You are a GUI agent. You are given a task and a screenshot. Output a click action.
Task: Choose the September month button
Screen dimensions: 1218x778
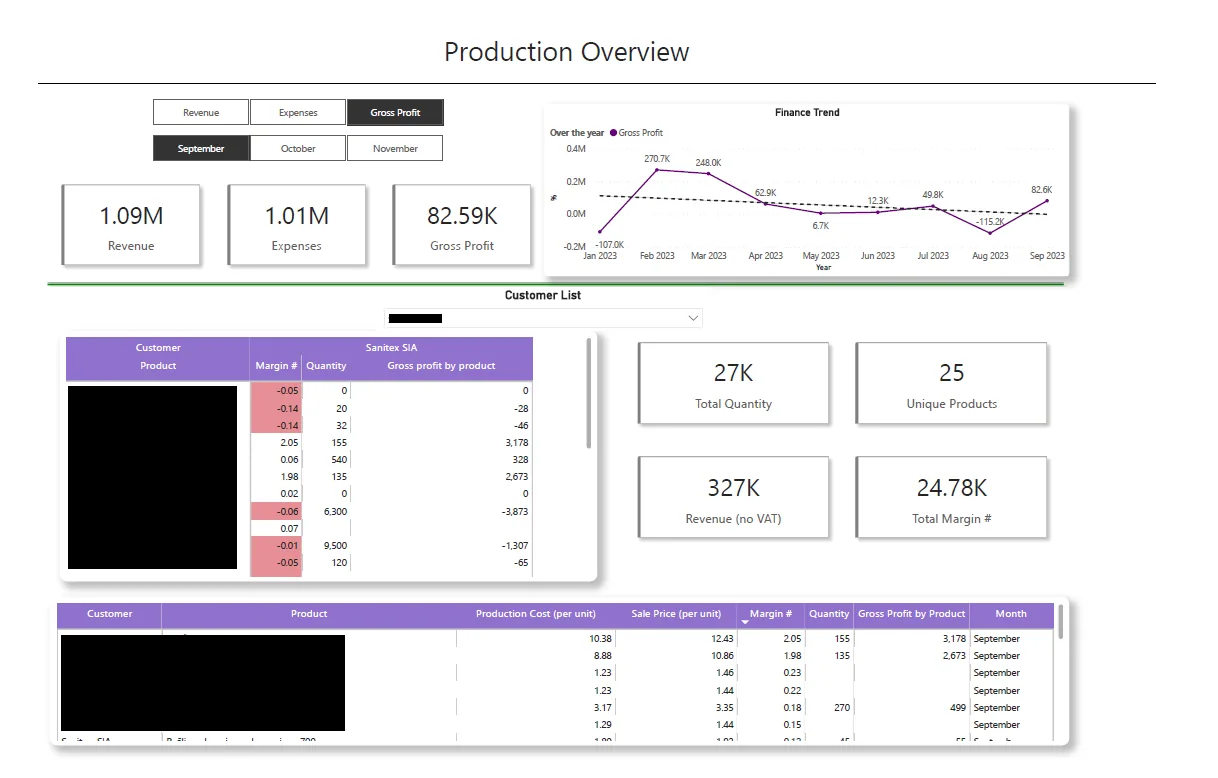[201, 149]
